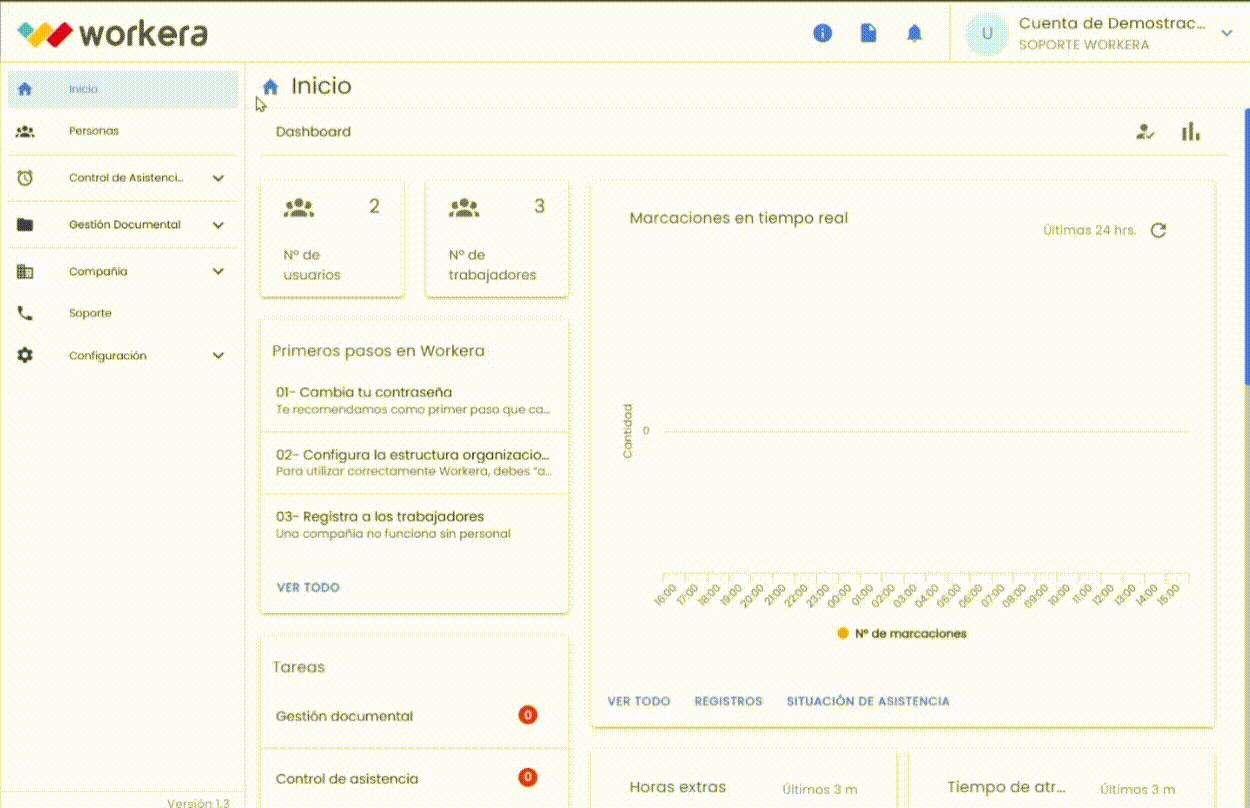
Task: Open step 03- Registra a los trabajadores
Action: [414, 524]
